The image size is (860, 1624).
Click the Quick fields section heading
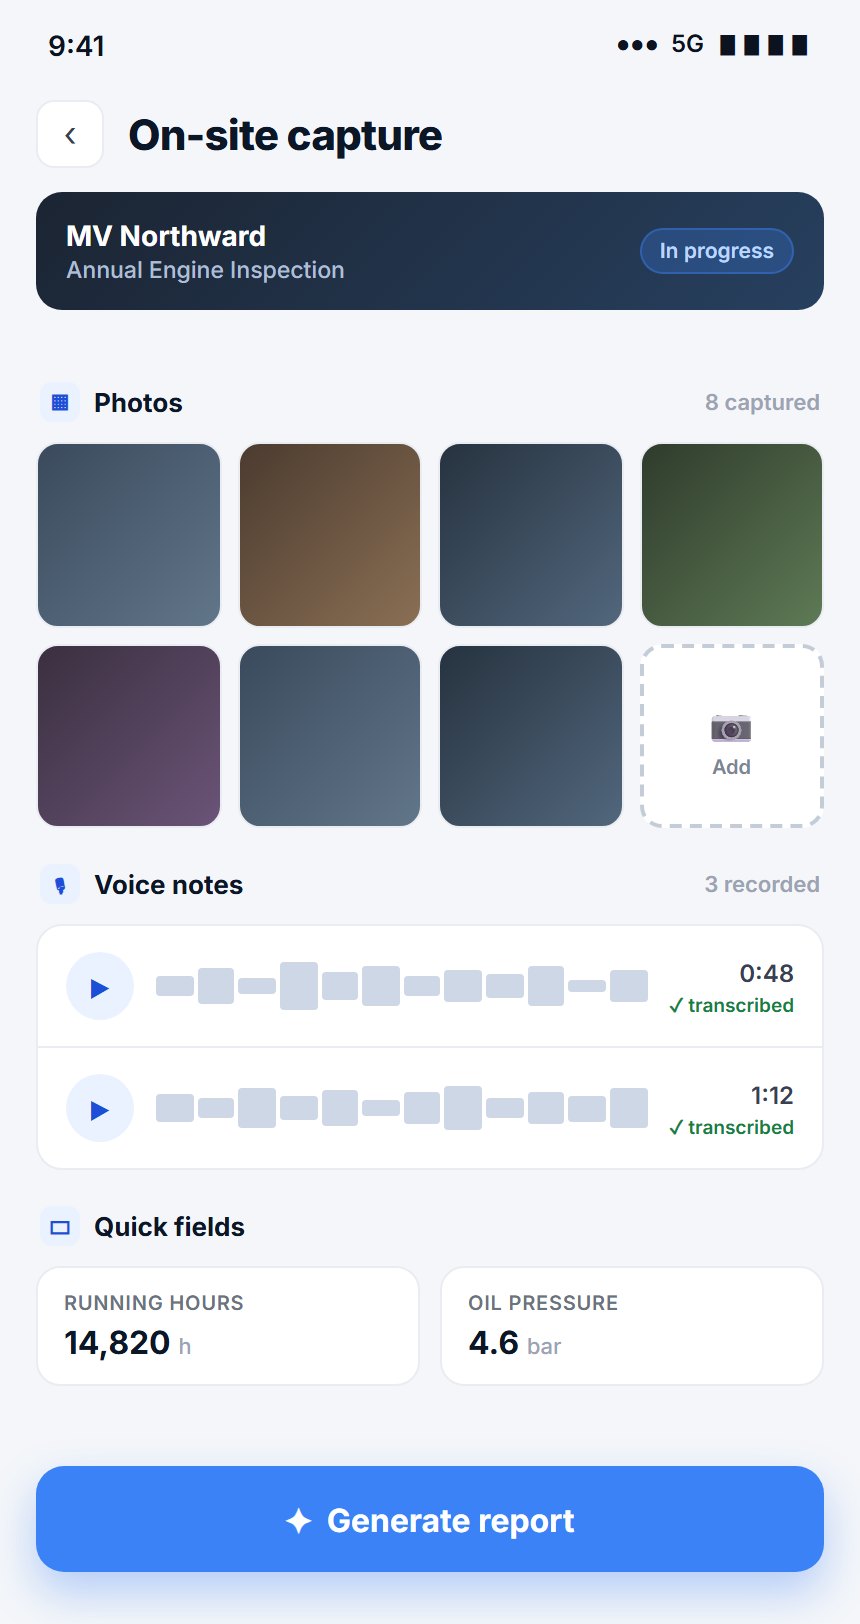click(x=169, y=1227)
